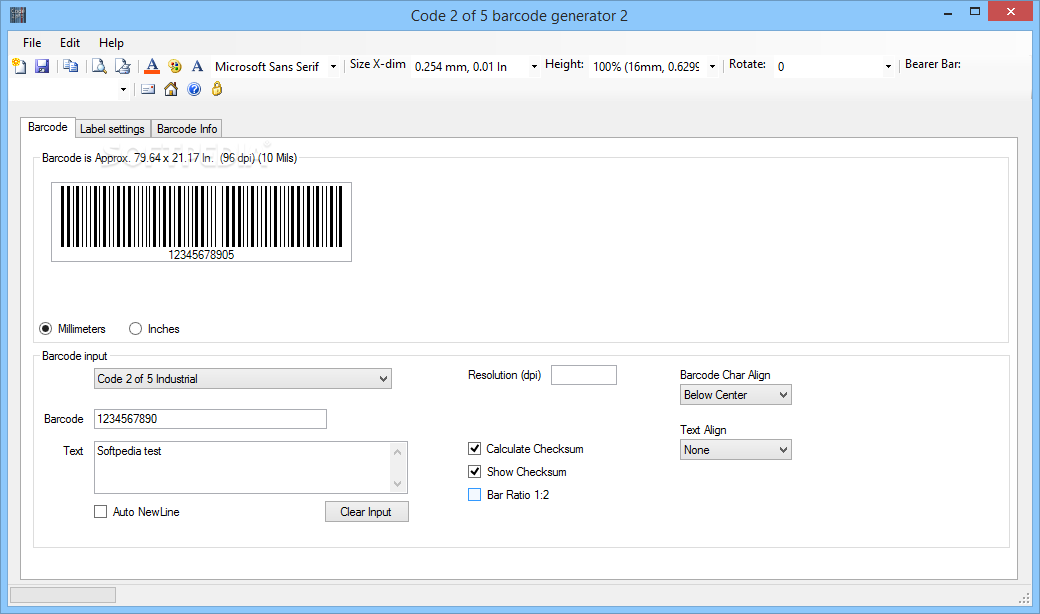Switch to Barcode Info tab

[187, 129]
